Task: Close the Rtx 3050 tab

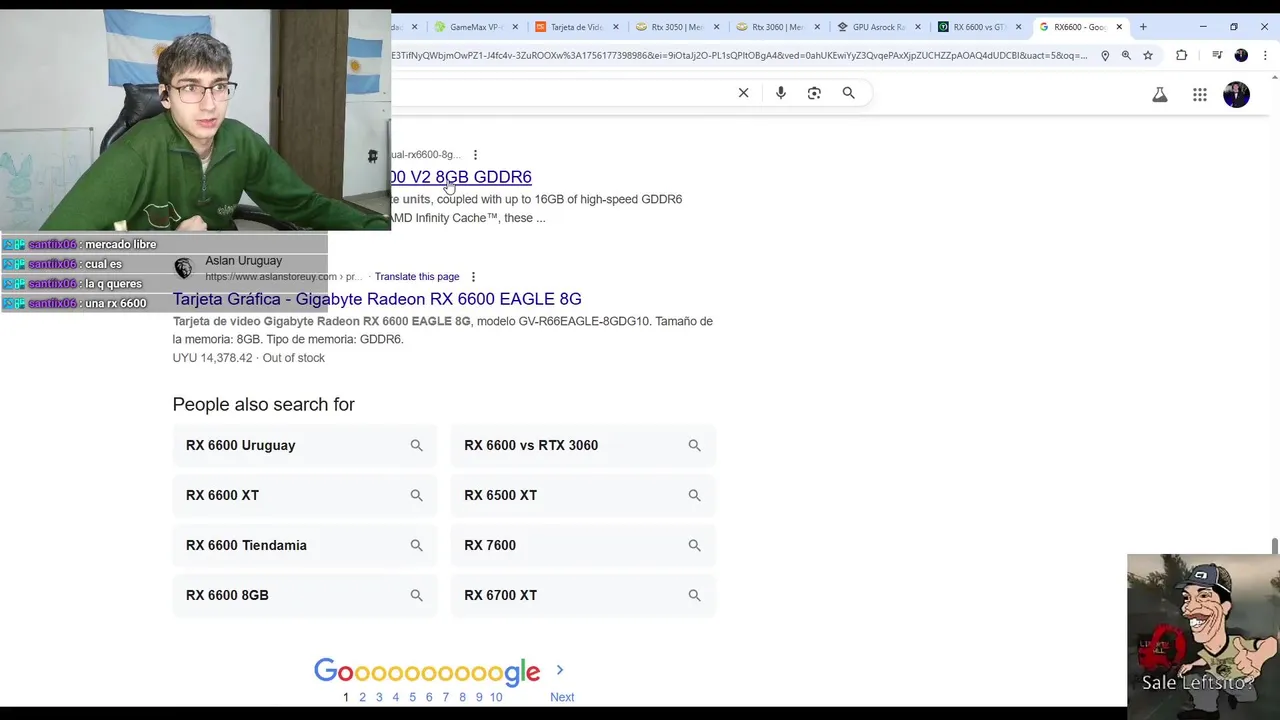Action: pos(716,27)
